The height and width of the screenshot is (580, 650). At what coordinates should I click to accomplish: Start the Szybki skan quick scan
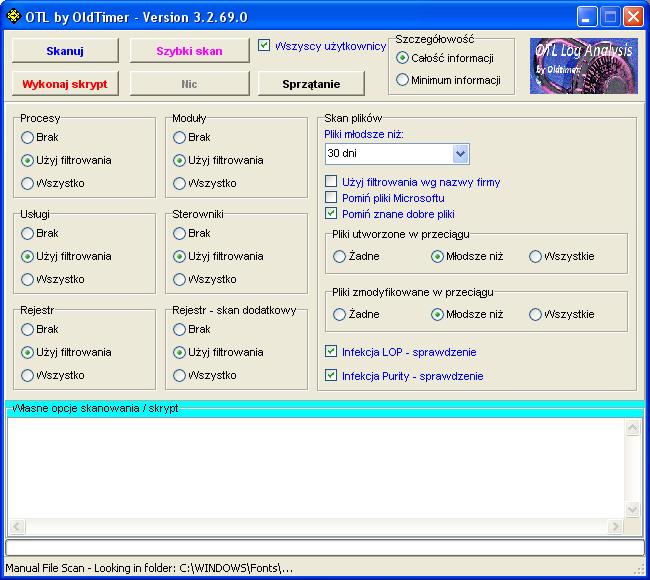point(189,51)
